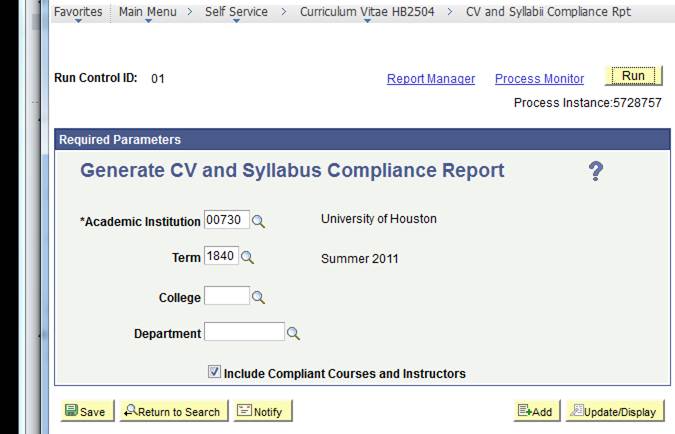
Task: Click the Update/Display button
Action: pyautogui.click(x=614, y=411)
